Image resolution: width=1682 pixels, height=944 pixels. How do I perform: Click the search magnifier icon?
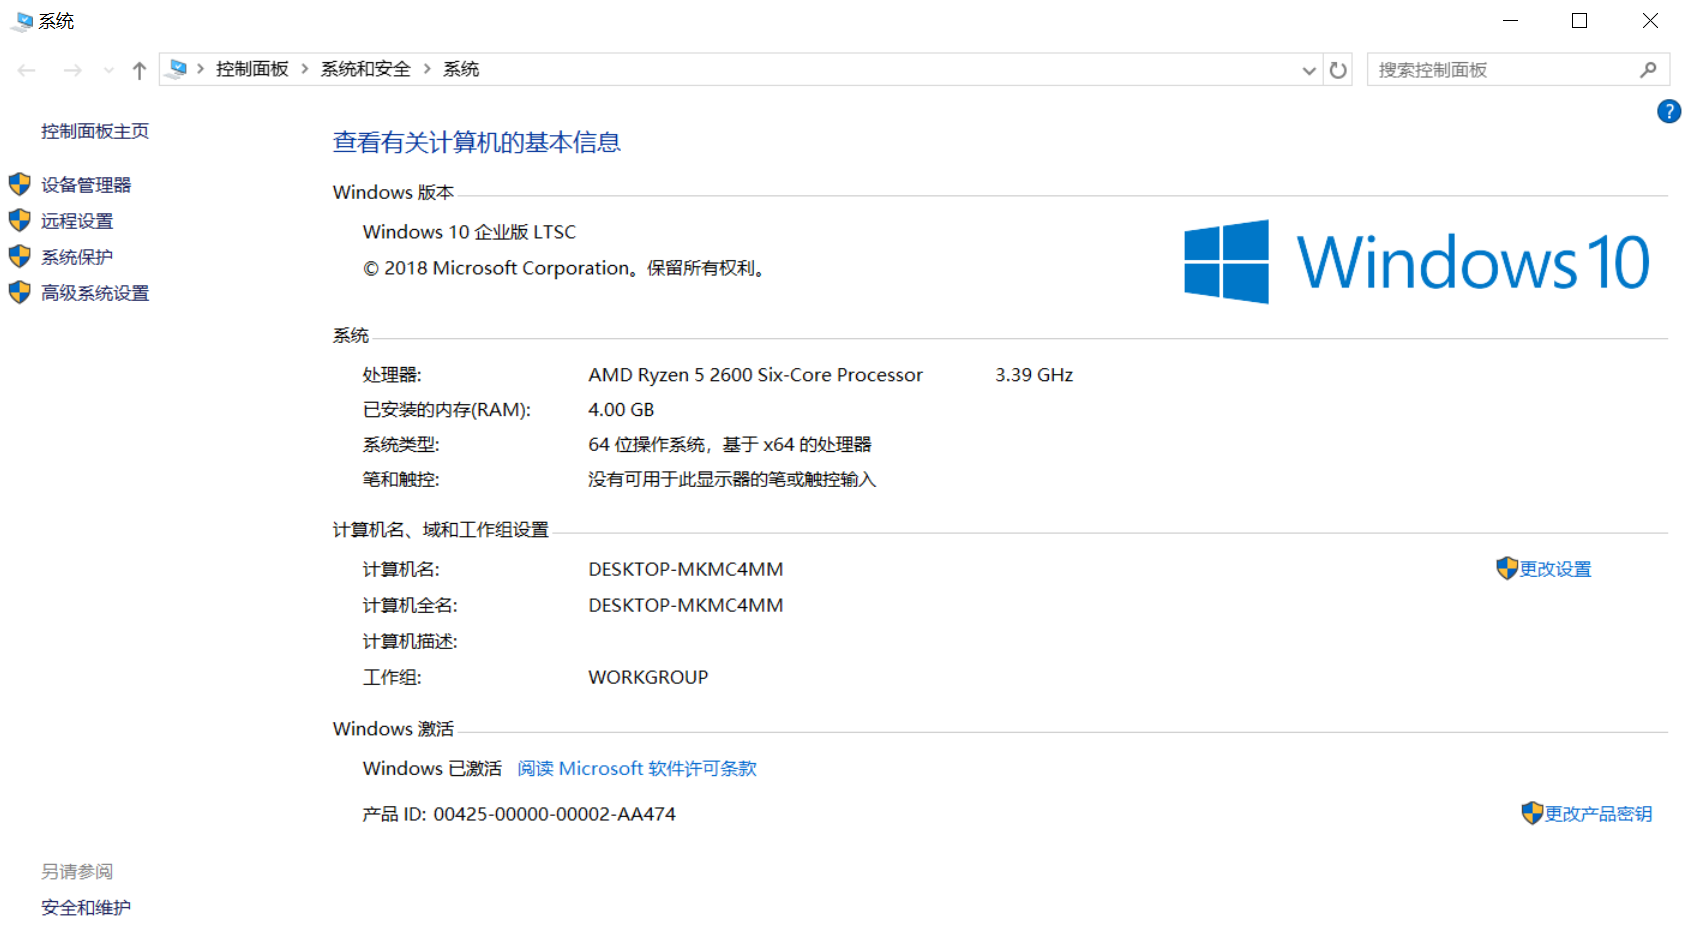tap(1648, 69)
